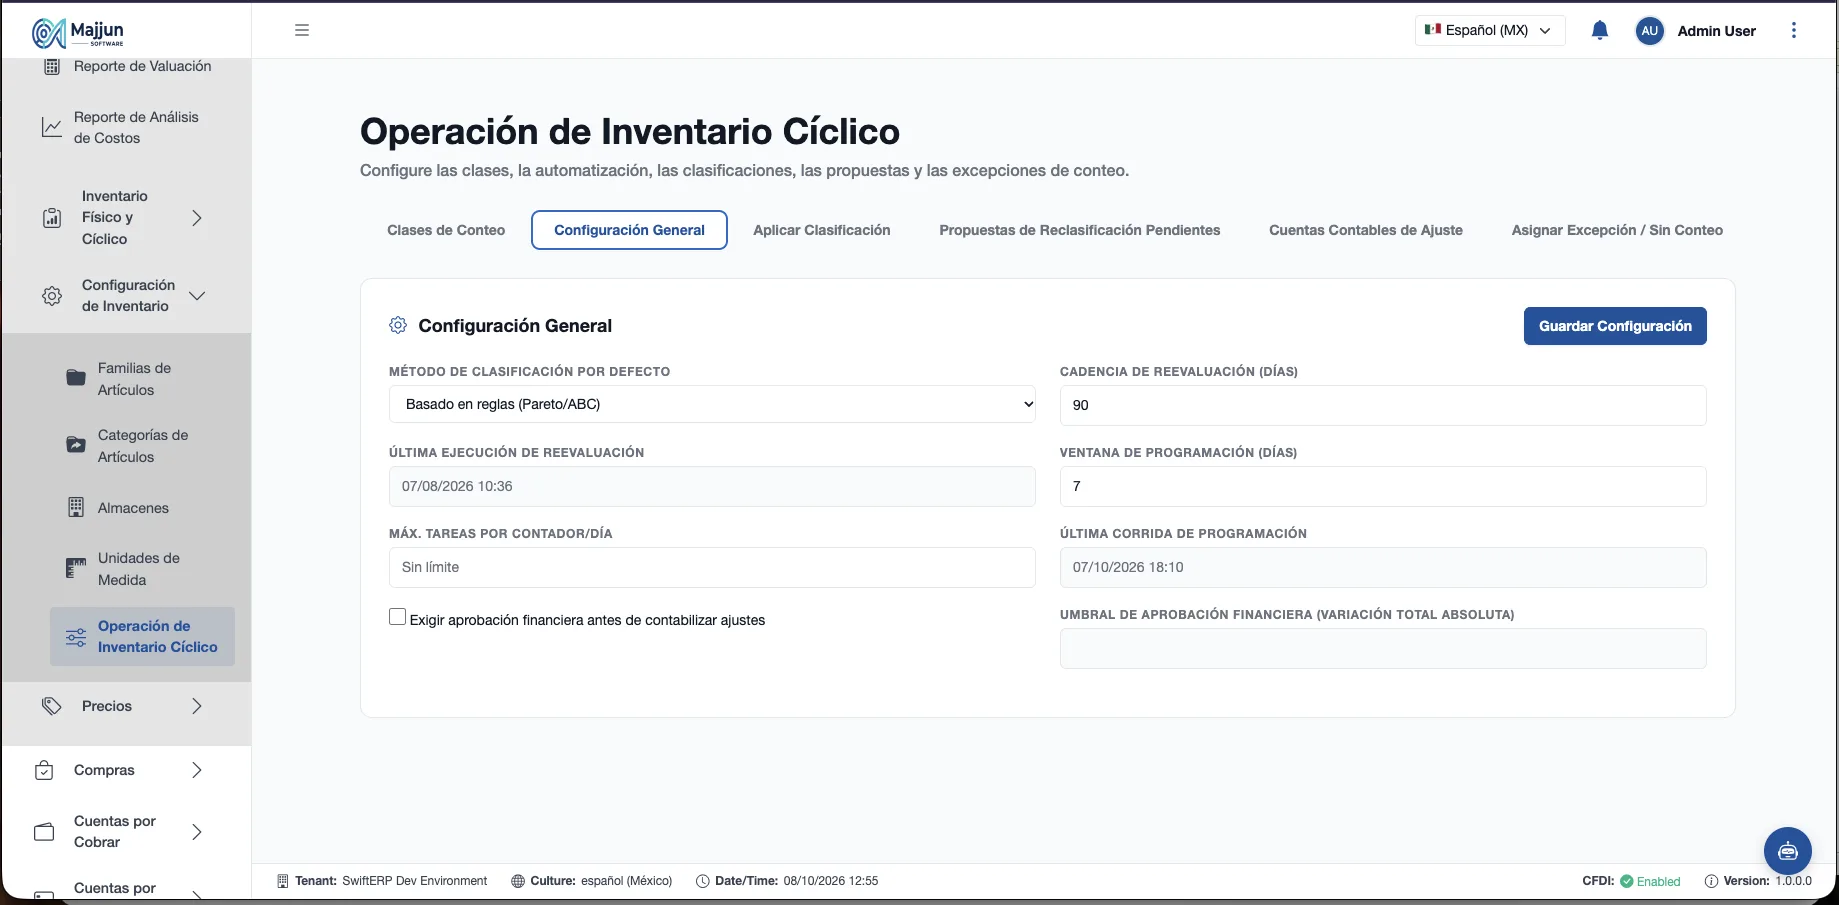Expand the Precios chevron
1839x905 pixels.
pos(197,706)
